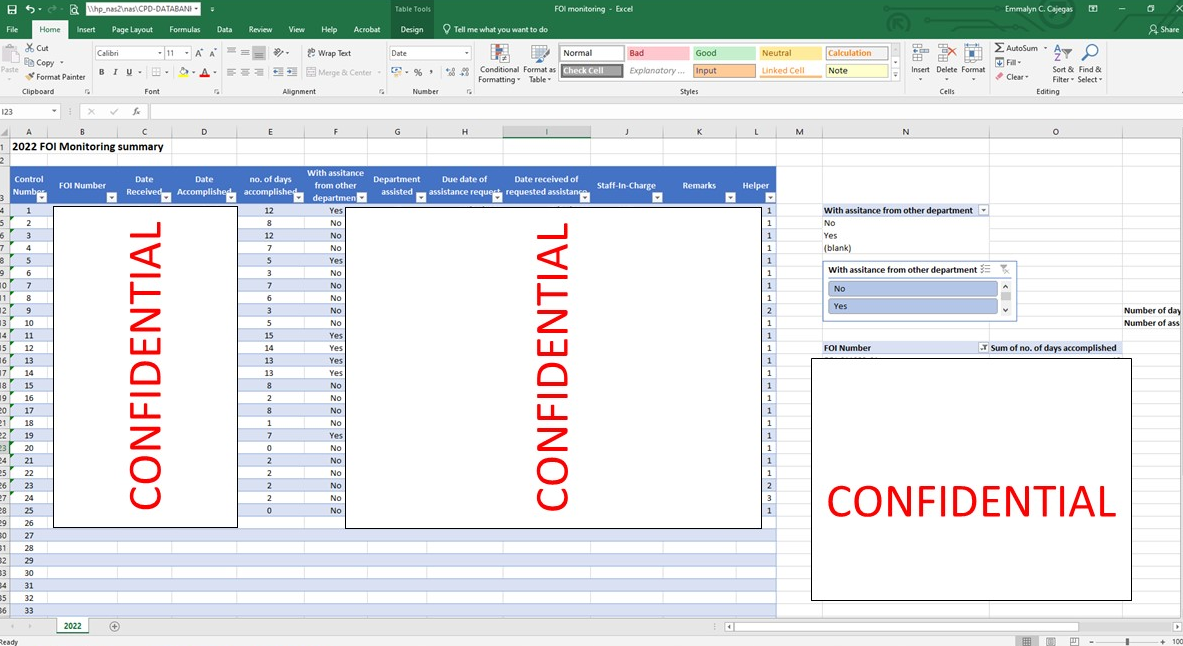Apply the yellow Fill Color
This screenshot has height=646, width=1183.
[x=183, y=72]
